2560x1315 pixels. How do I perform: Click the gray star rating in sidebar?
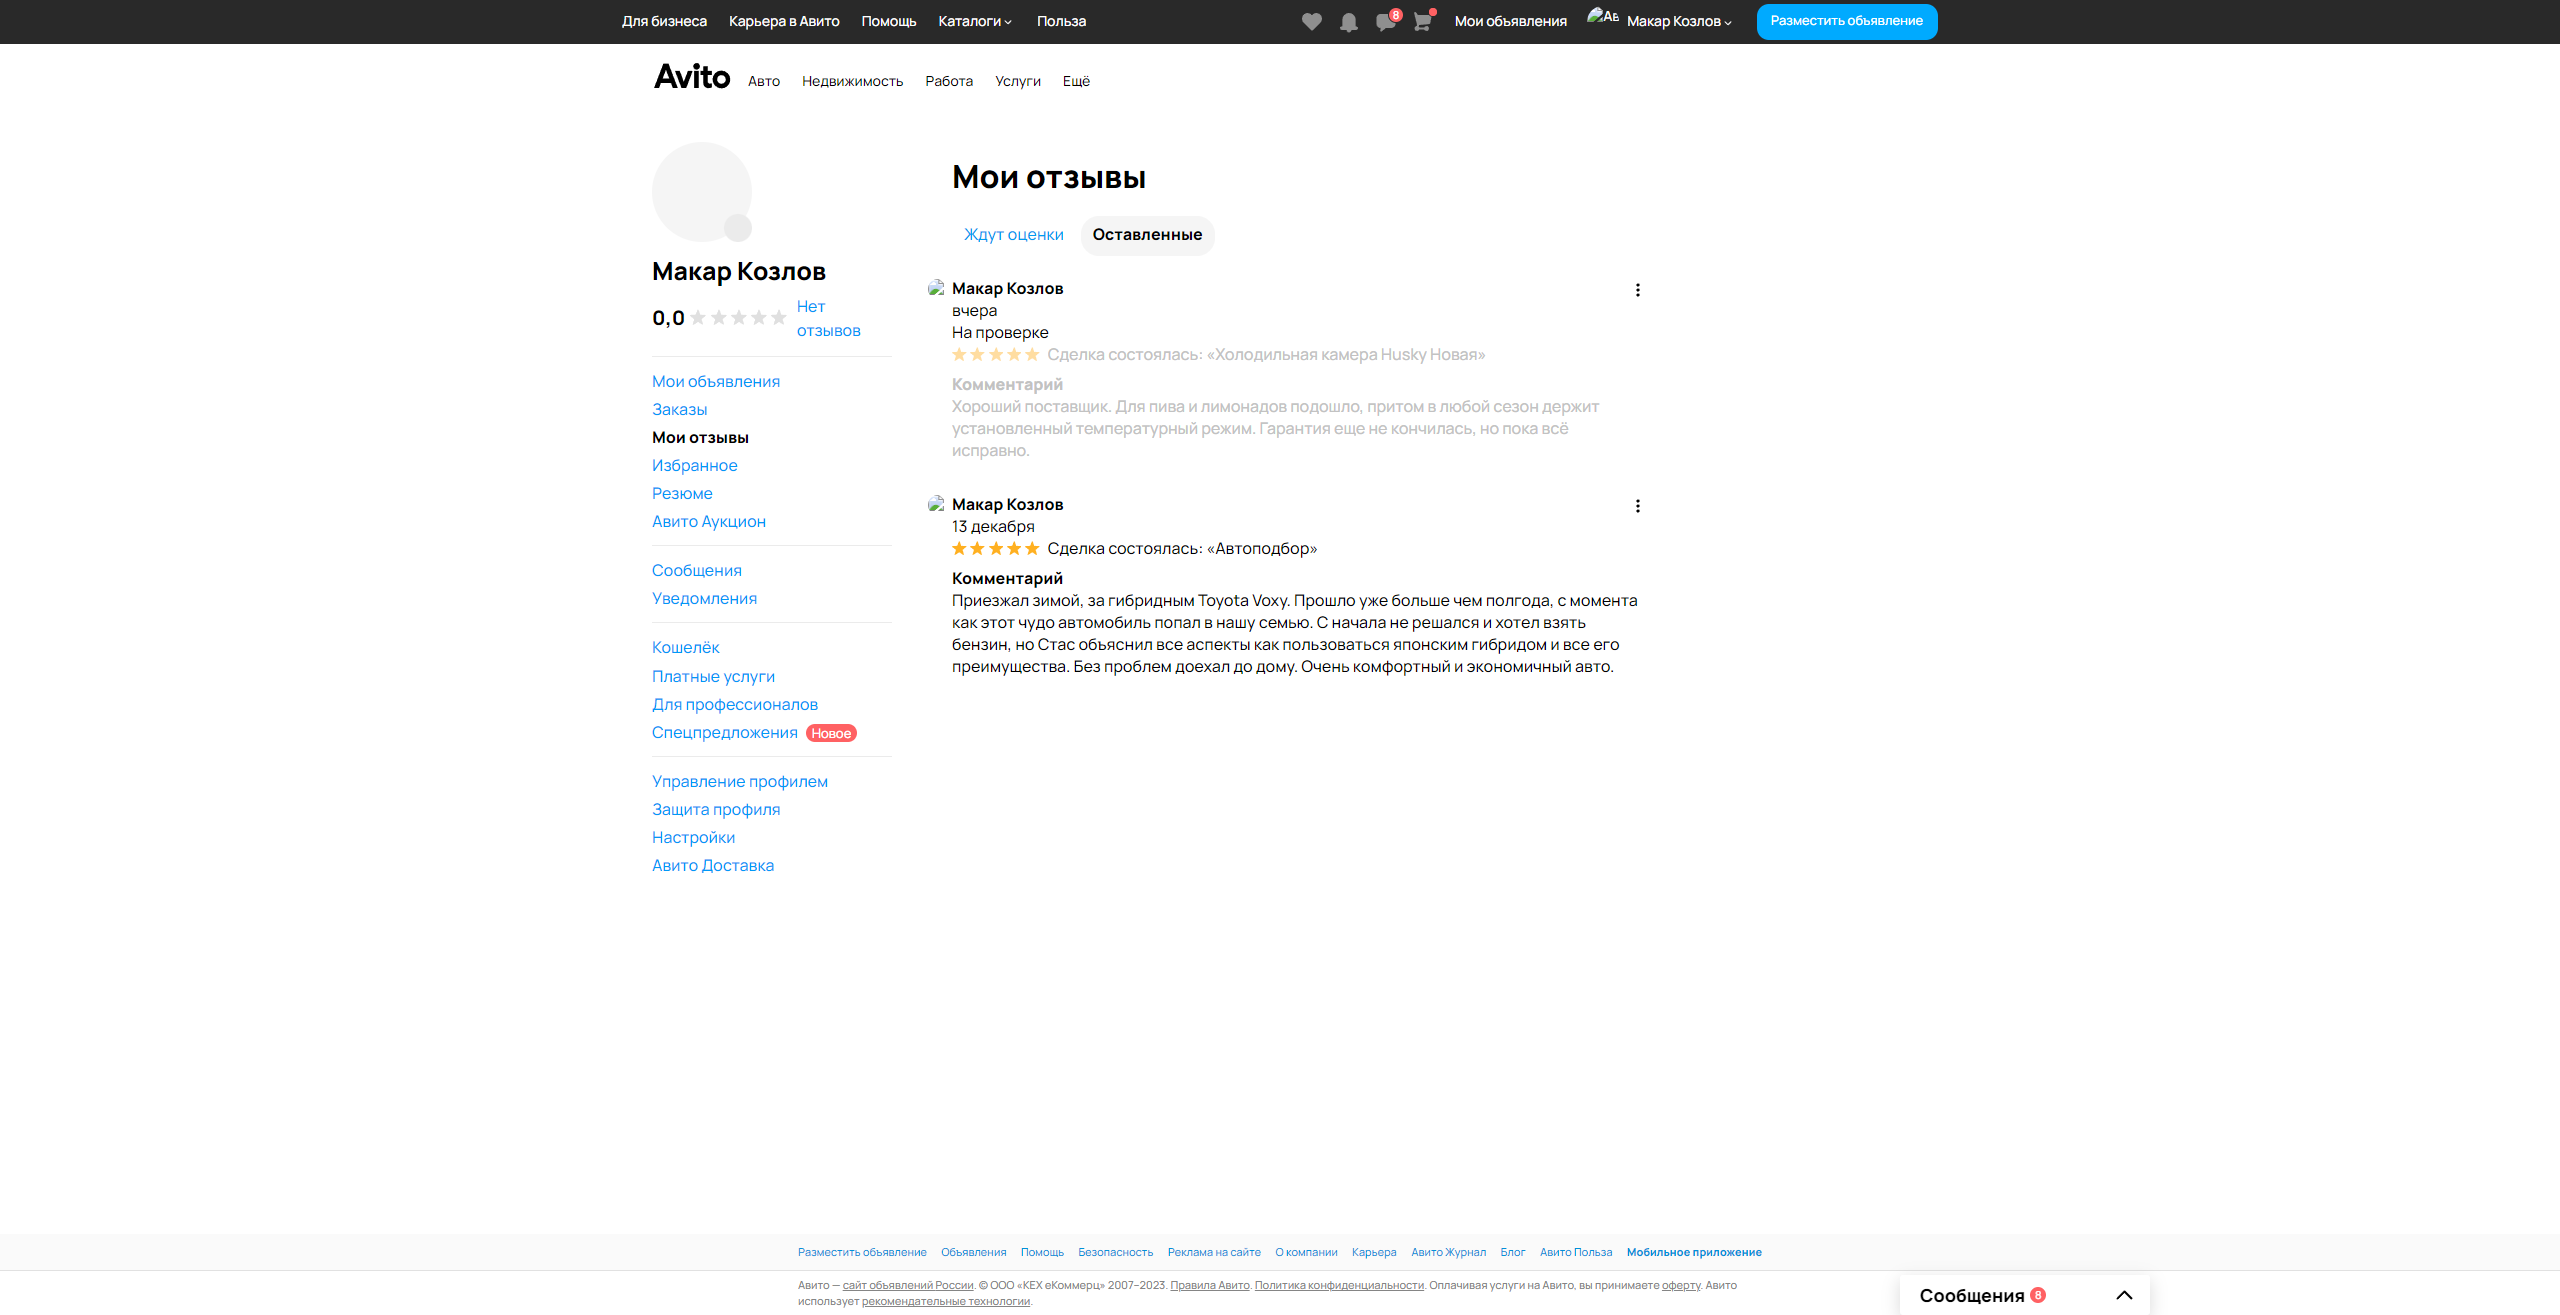(738, 318)
